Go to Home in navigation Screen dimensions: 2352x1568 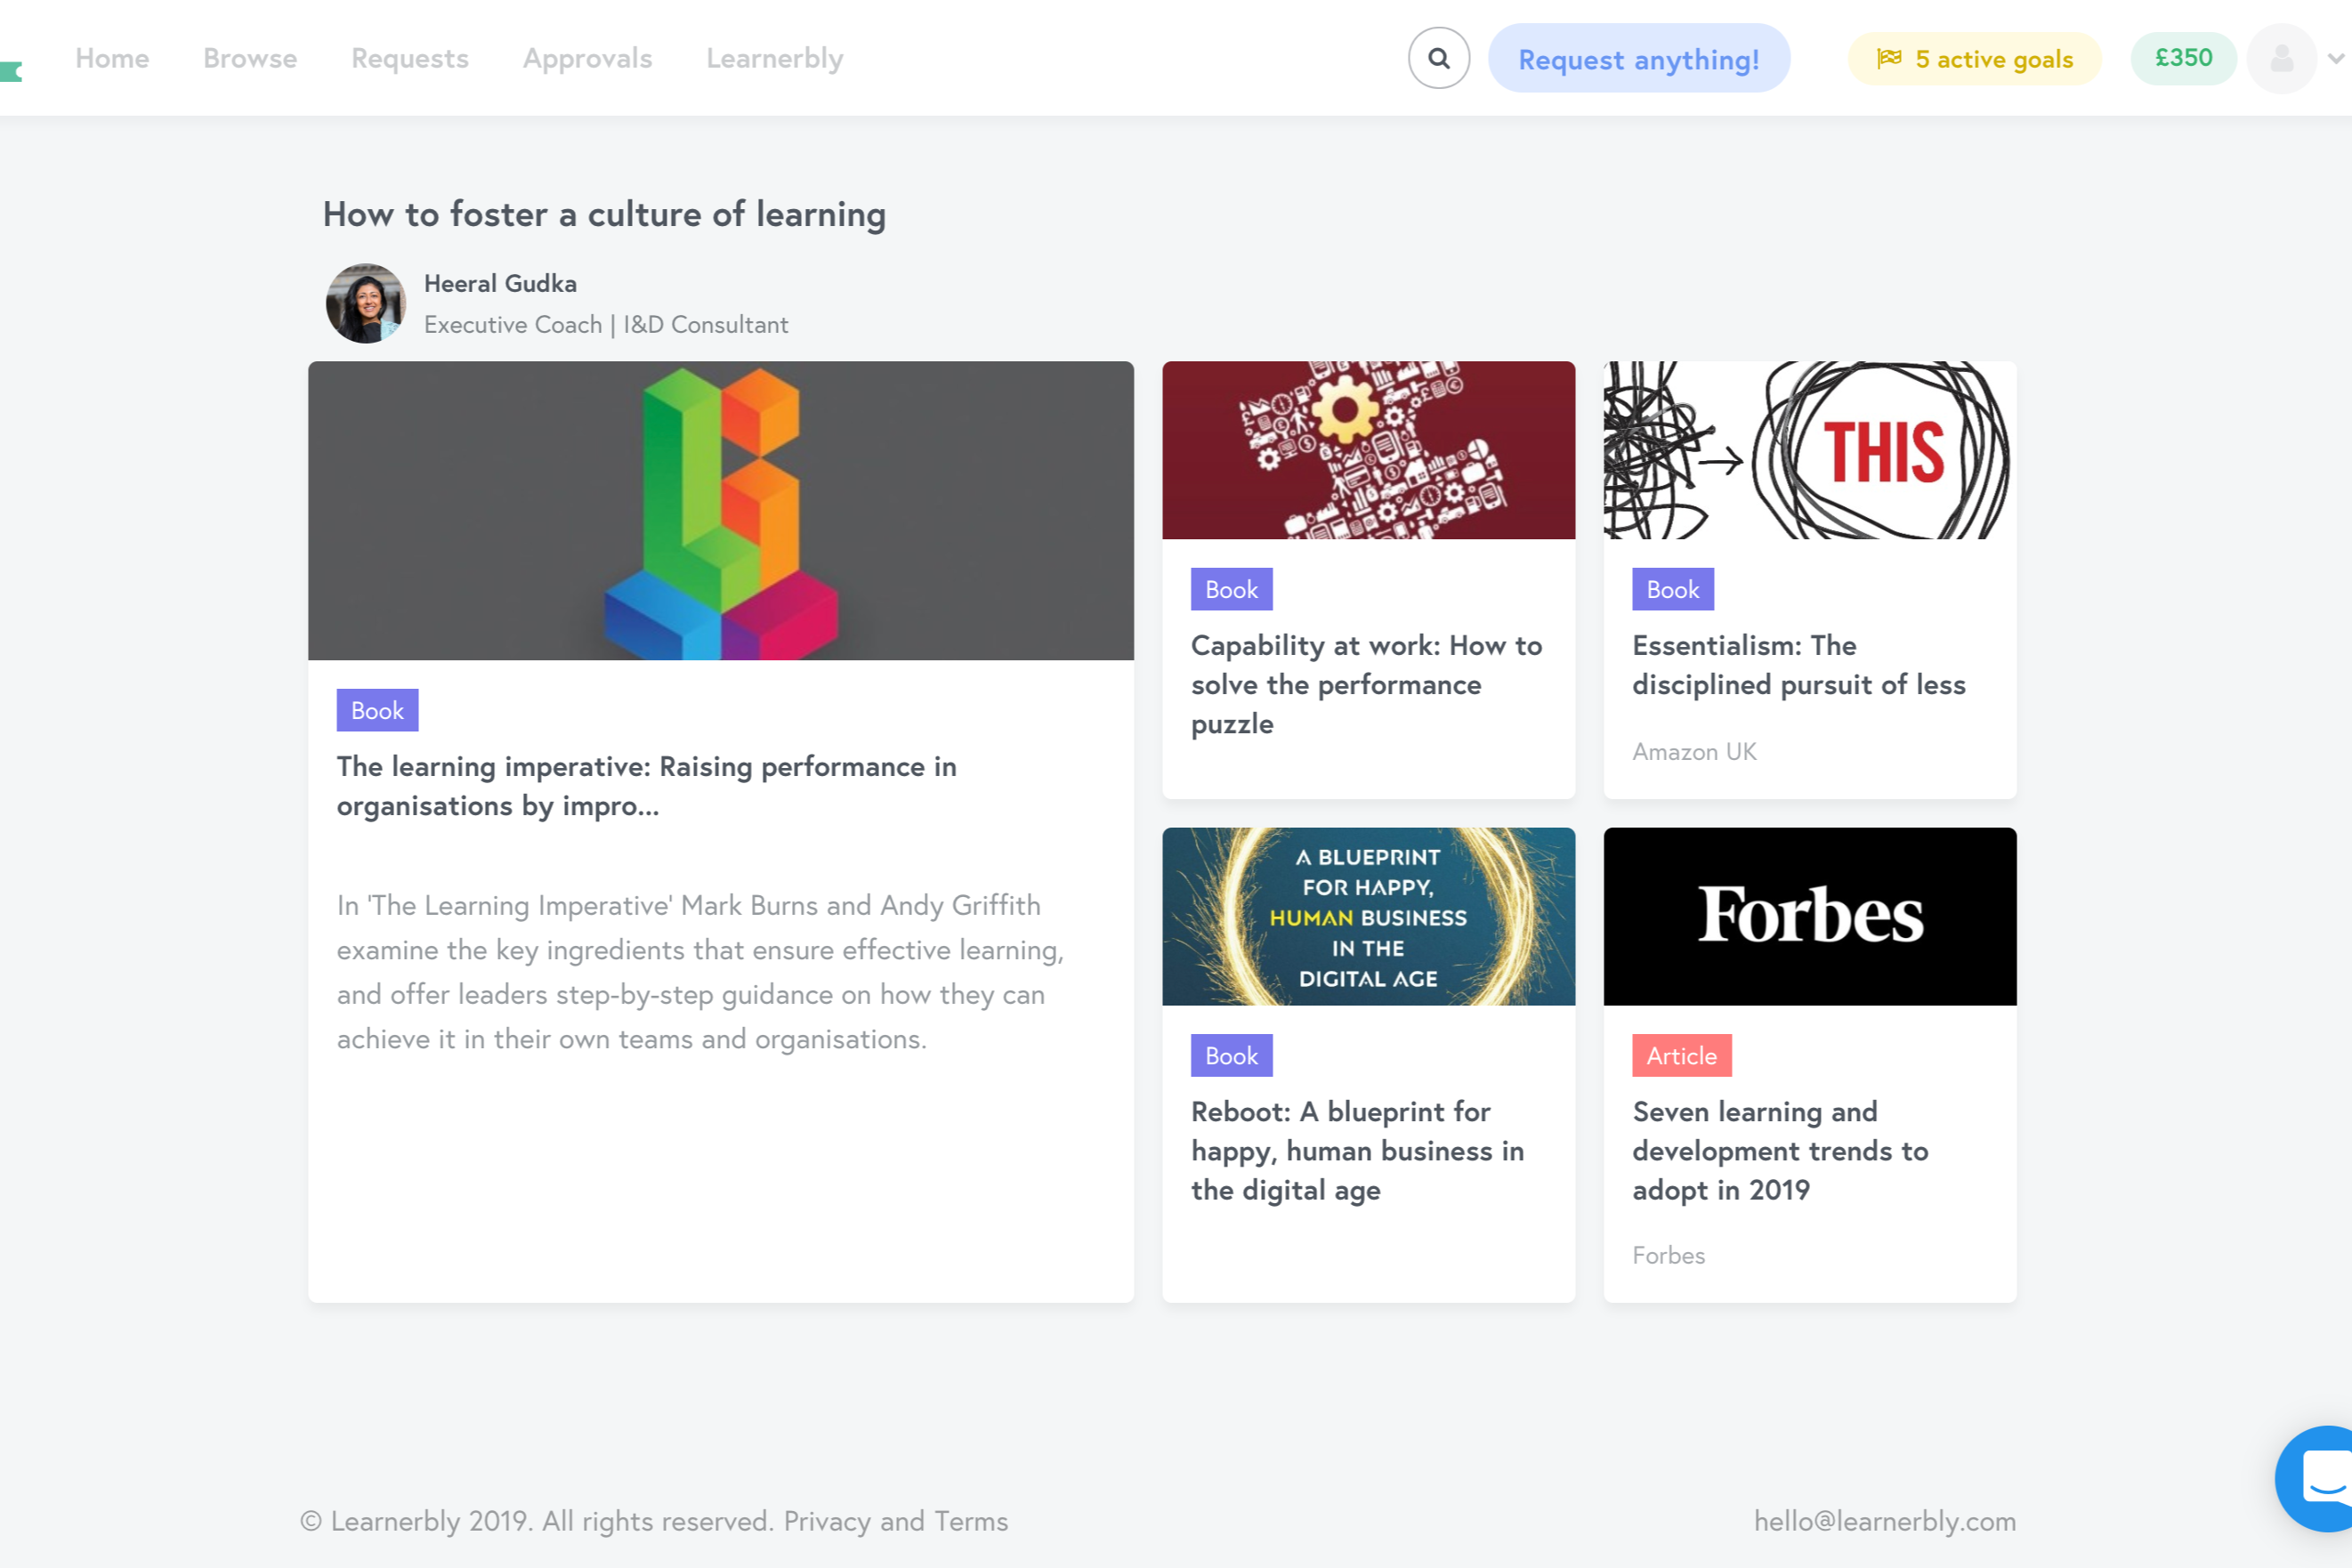coord(112,58)
